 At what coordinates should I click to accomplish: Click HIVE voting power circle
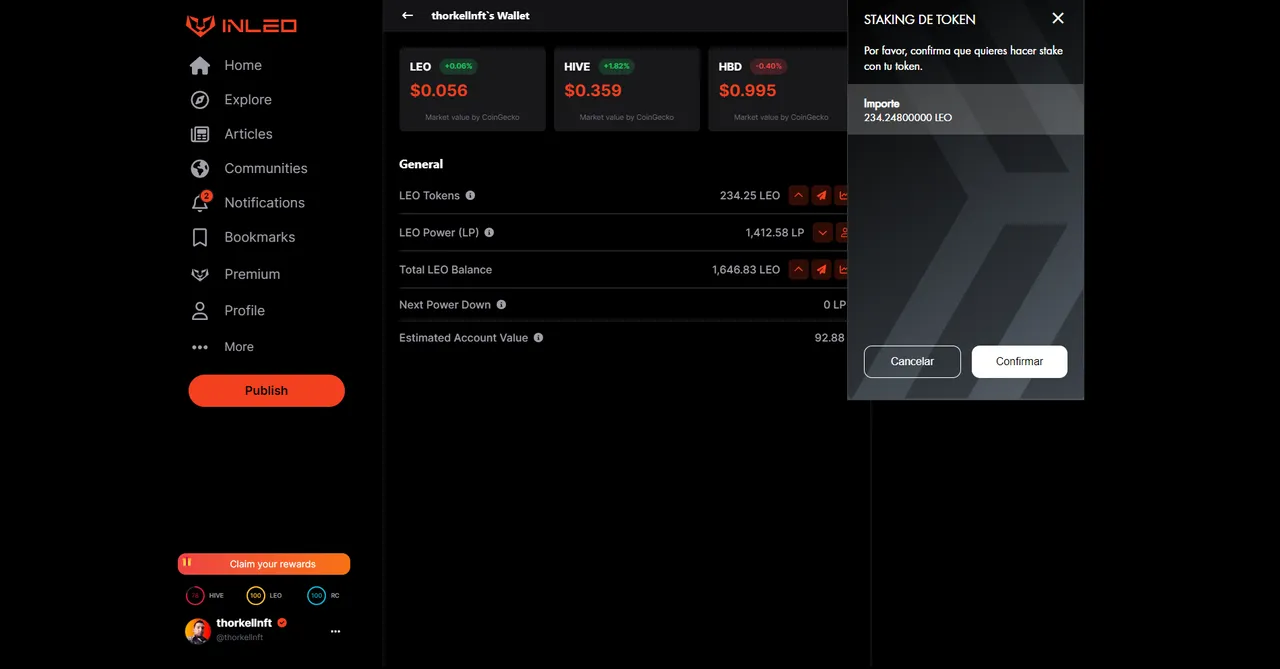[x=195, y=596]
